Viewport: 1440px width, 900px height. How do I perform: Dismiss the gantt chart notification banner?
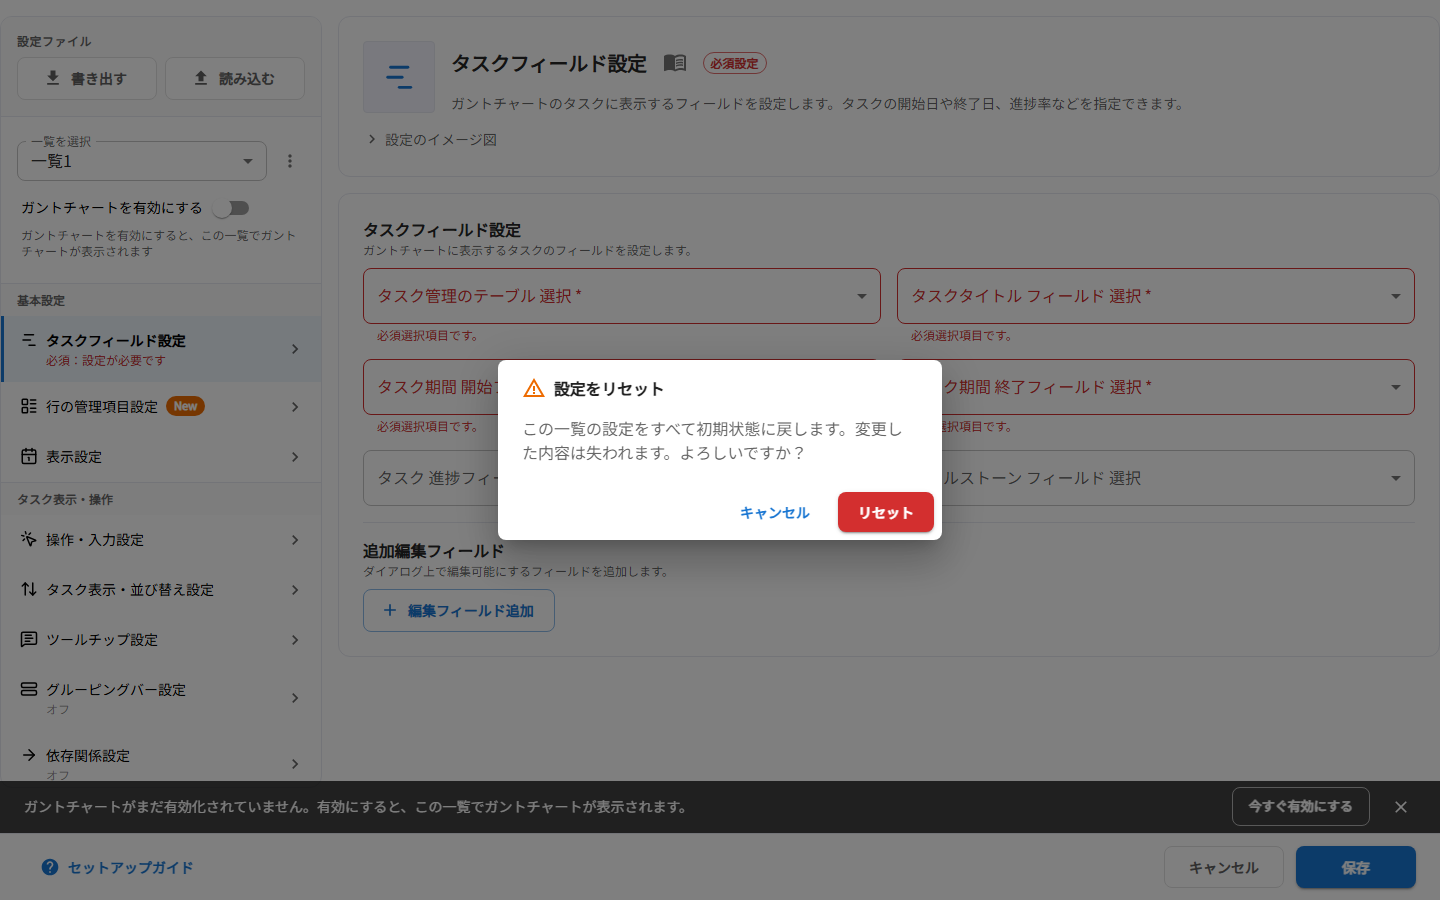coord(1401,807)
